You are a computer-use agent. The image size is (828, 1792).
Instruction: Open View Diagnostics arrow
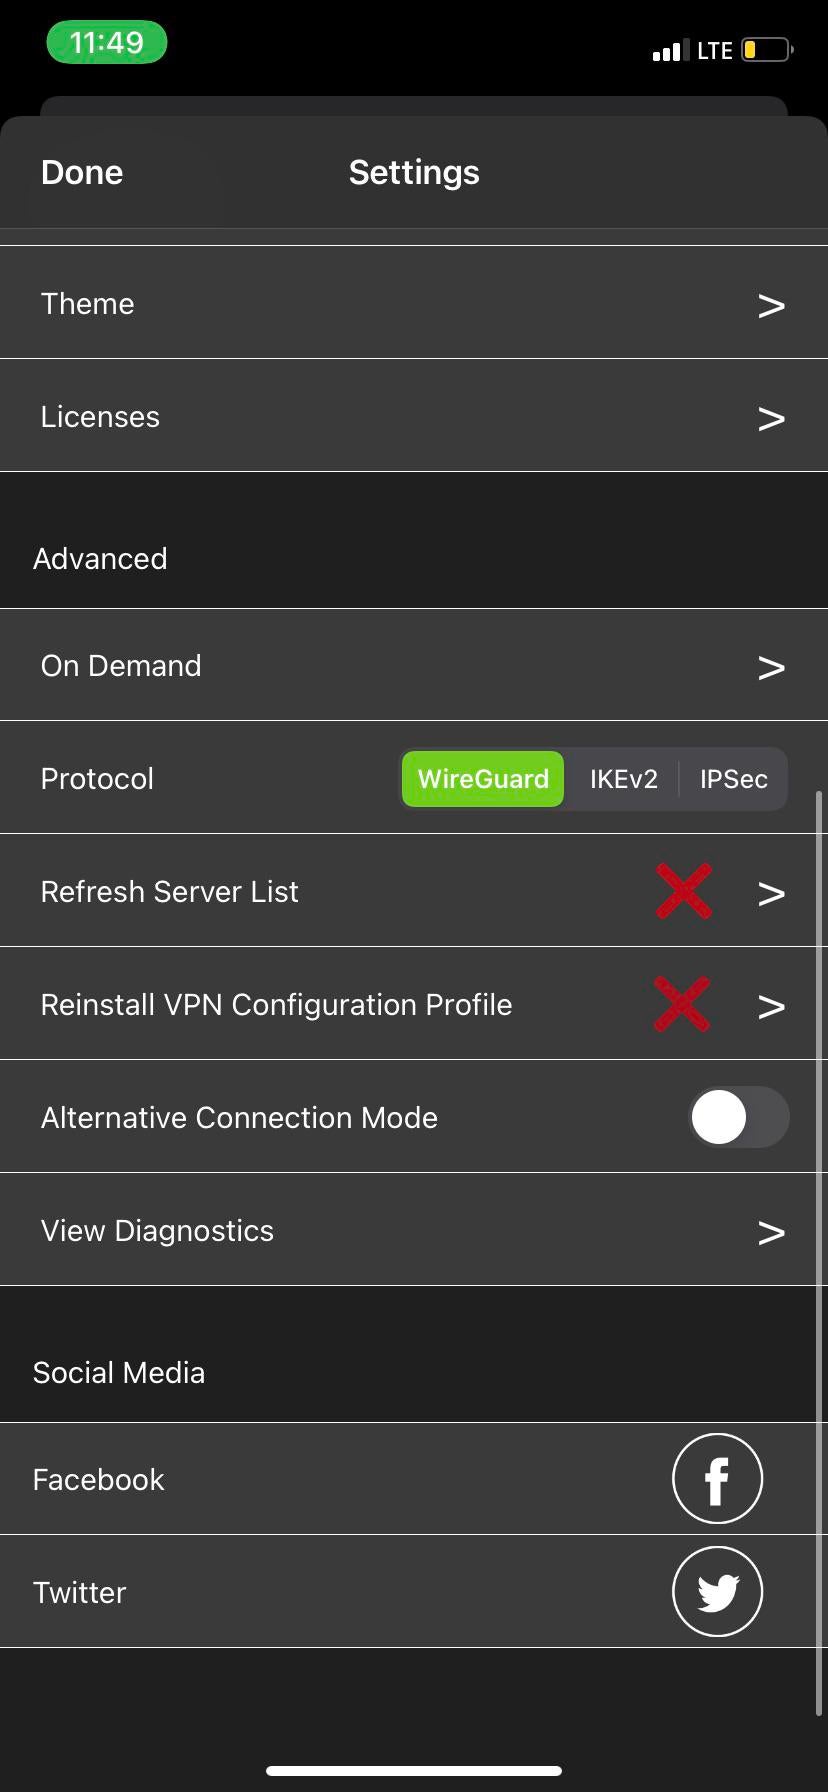click(x=770, y=1232)
